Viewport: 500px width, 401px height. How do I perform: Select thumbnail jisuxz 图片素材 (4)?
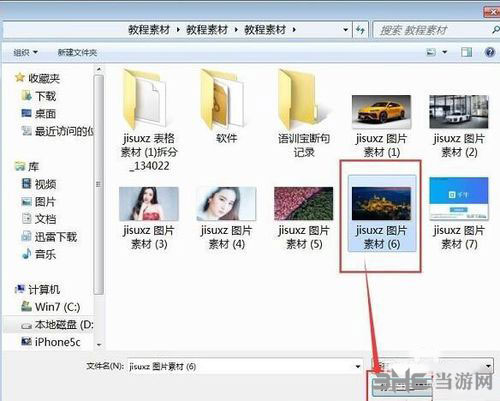click(x=226, y=204)
